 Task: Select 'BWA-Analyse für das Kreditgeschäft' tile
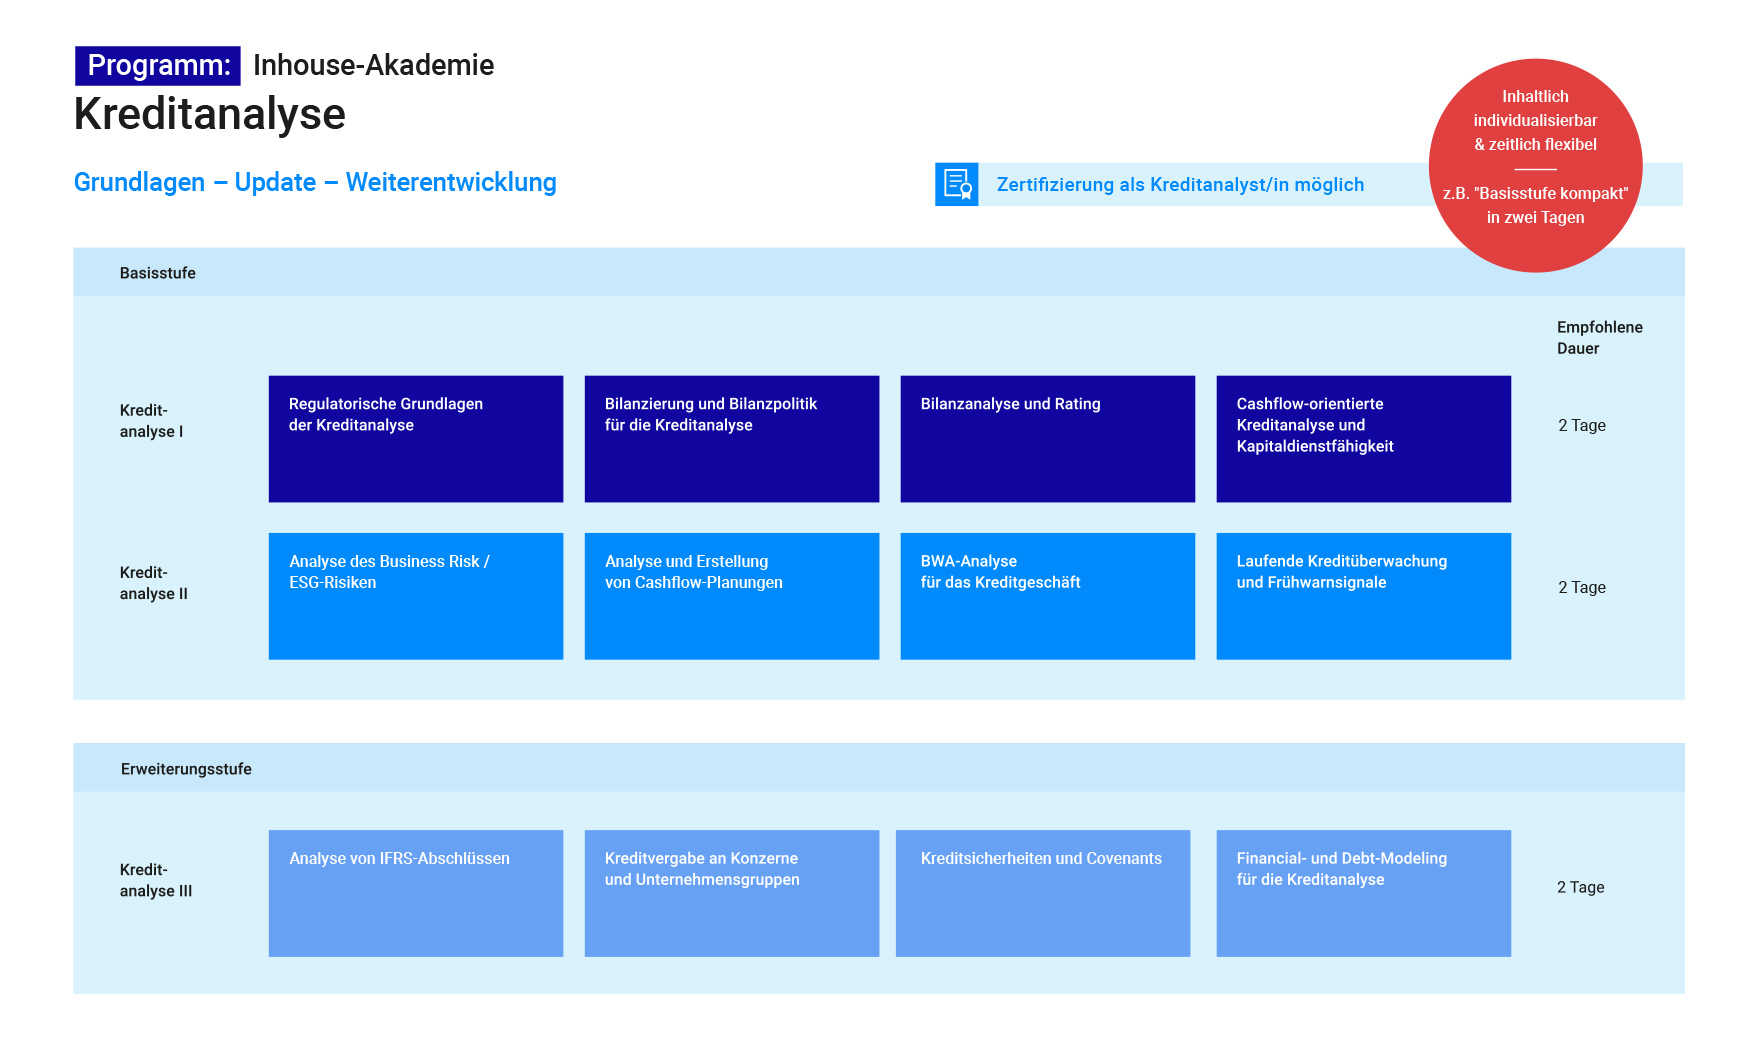pyautogui.click(x=1047, y=595)
